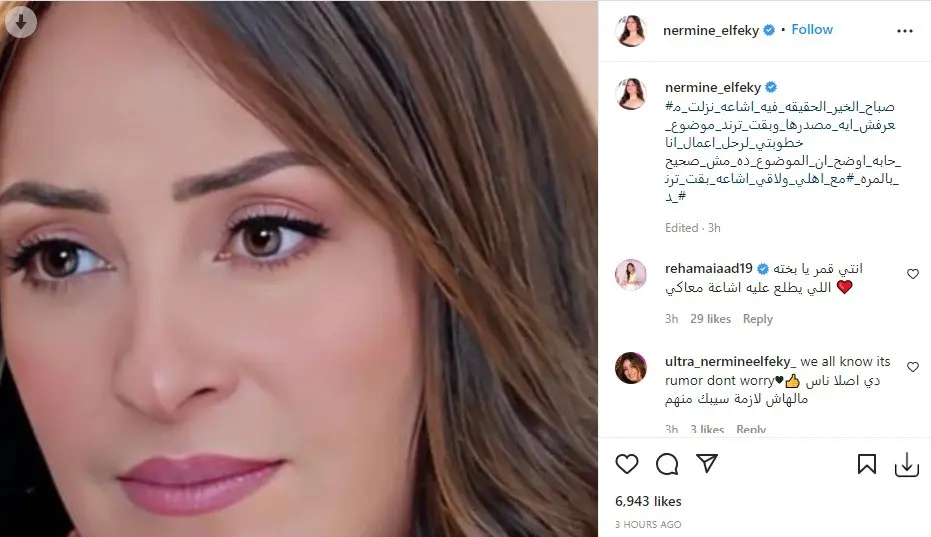Open ultra_nermineelfeky_ avatar image

[x=631, y=368]
